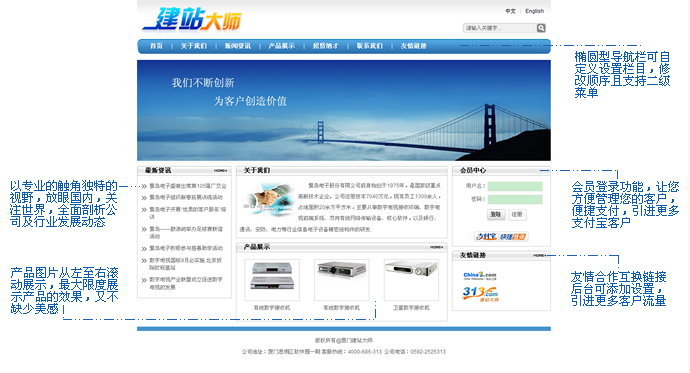The height and width of the screenshot is (373, 690).
Task: Click MORE in the 产品展示 panel
Action: pyautogui.click(x=437, y=247)
